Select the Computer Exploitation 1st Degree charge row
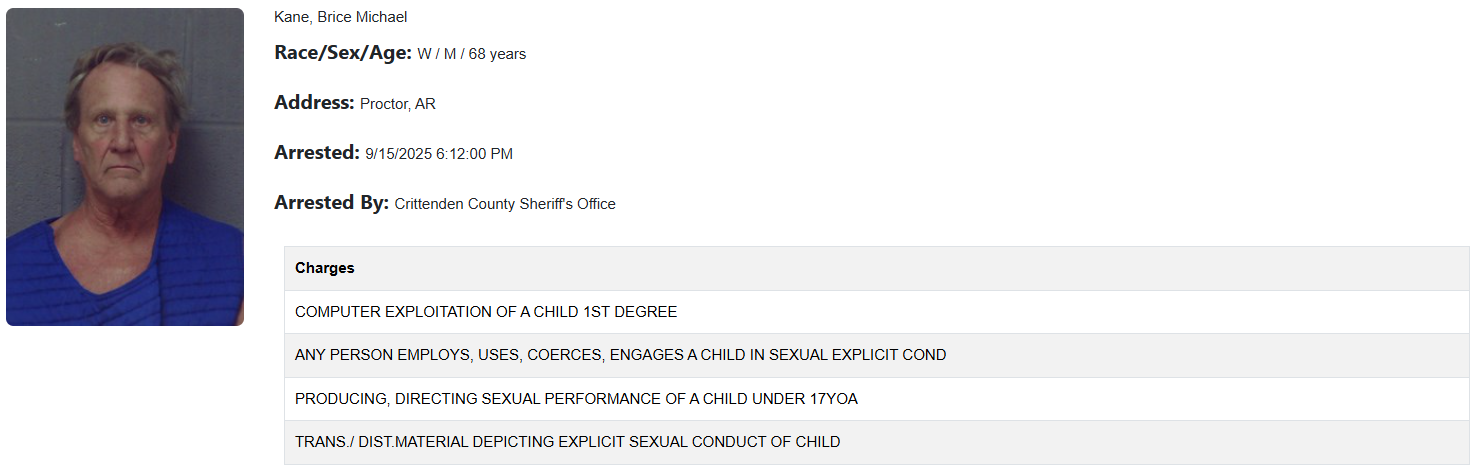This screenshot has height=475, width=1480. point(486,312)
